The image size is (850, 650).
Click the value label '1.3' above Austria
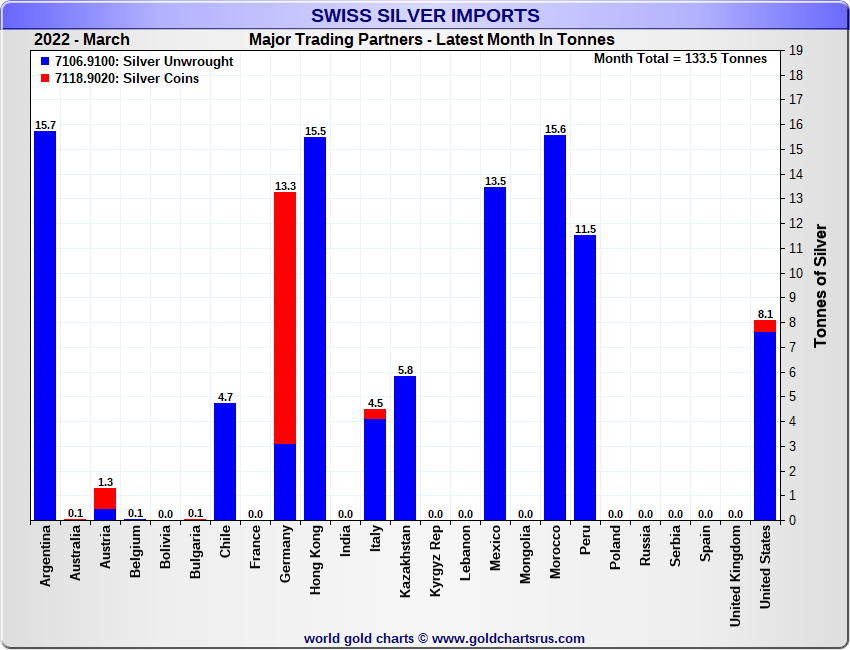[105, 482]
